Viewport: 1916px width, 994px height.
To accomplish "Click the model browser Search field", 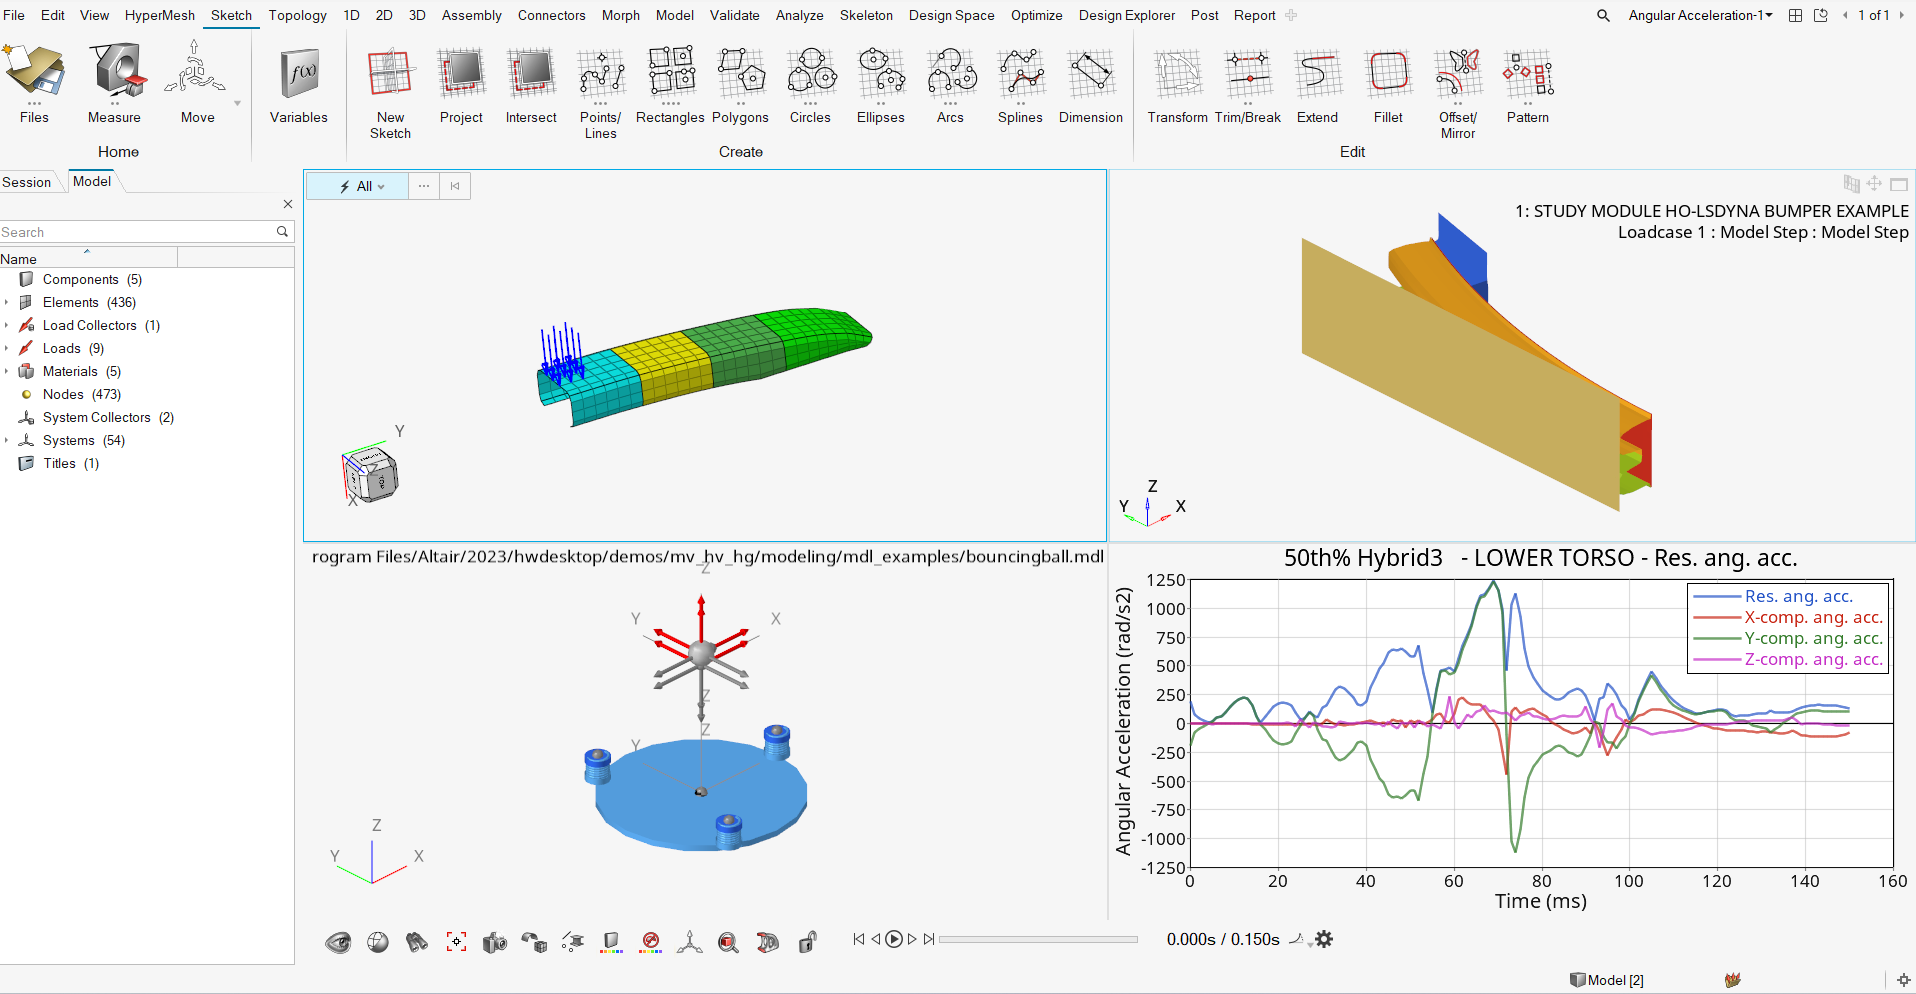I will point(137,232).
